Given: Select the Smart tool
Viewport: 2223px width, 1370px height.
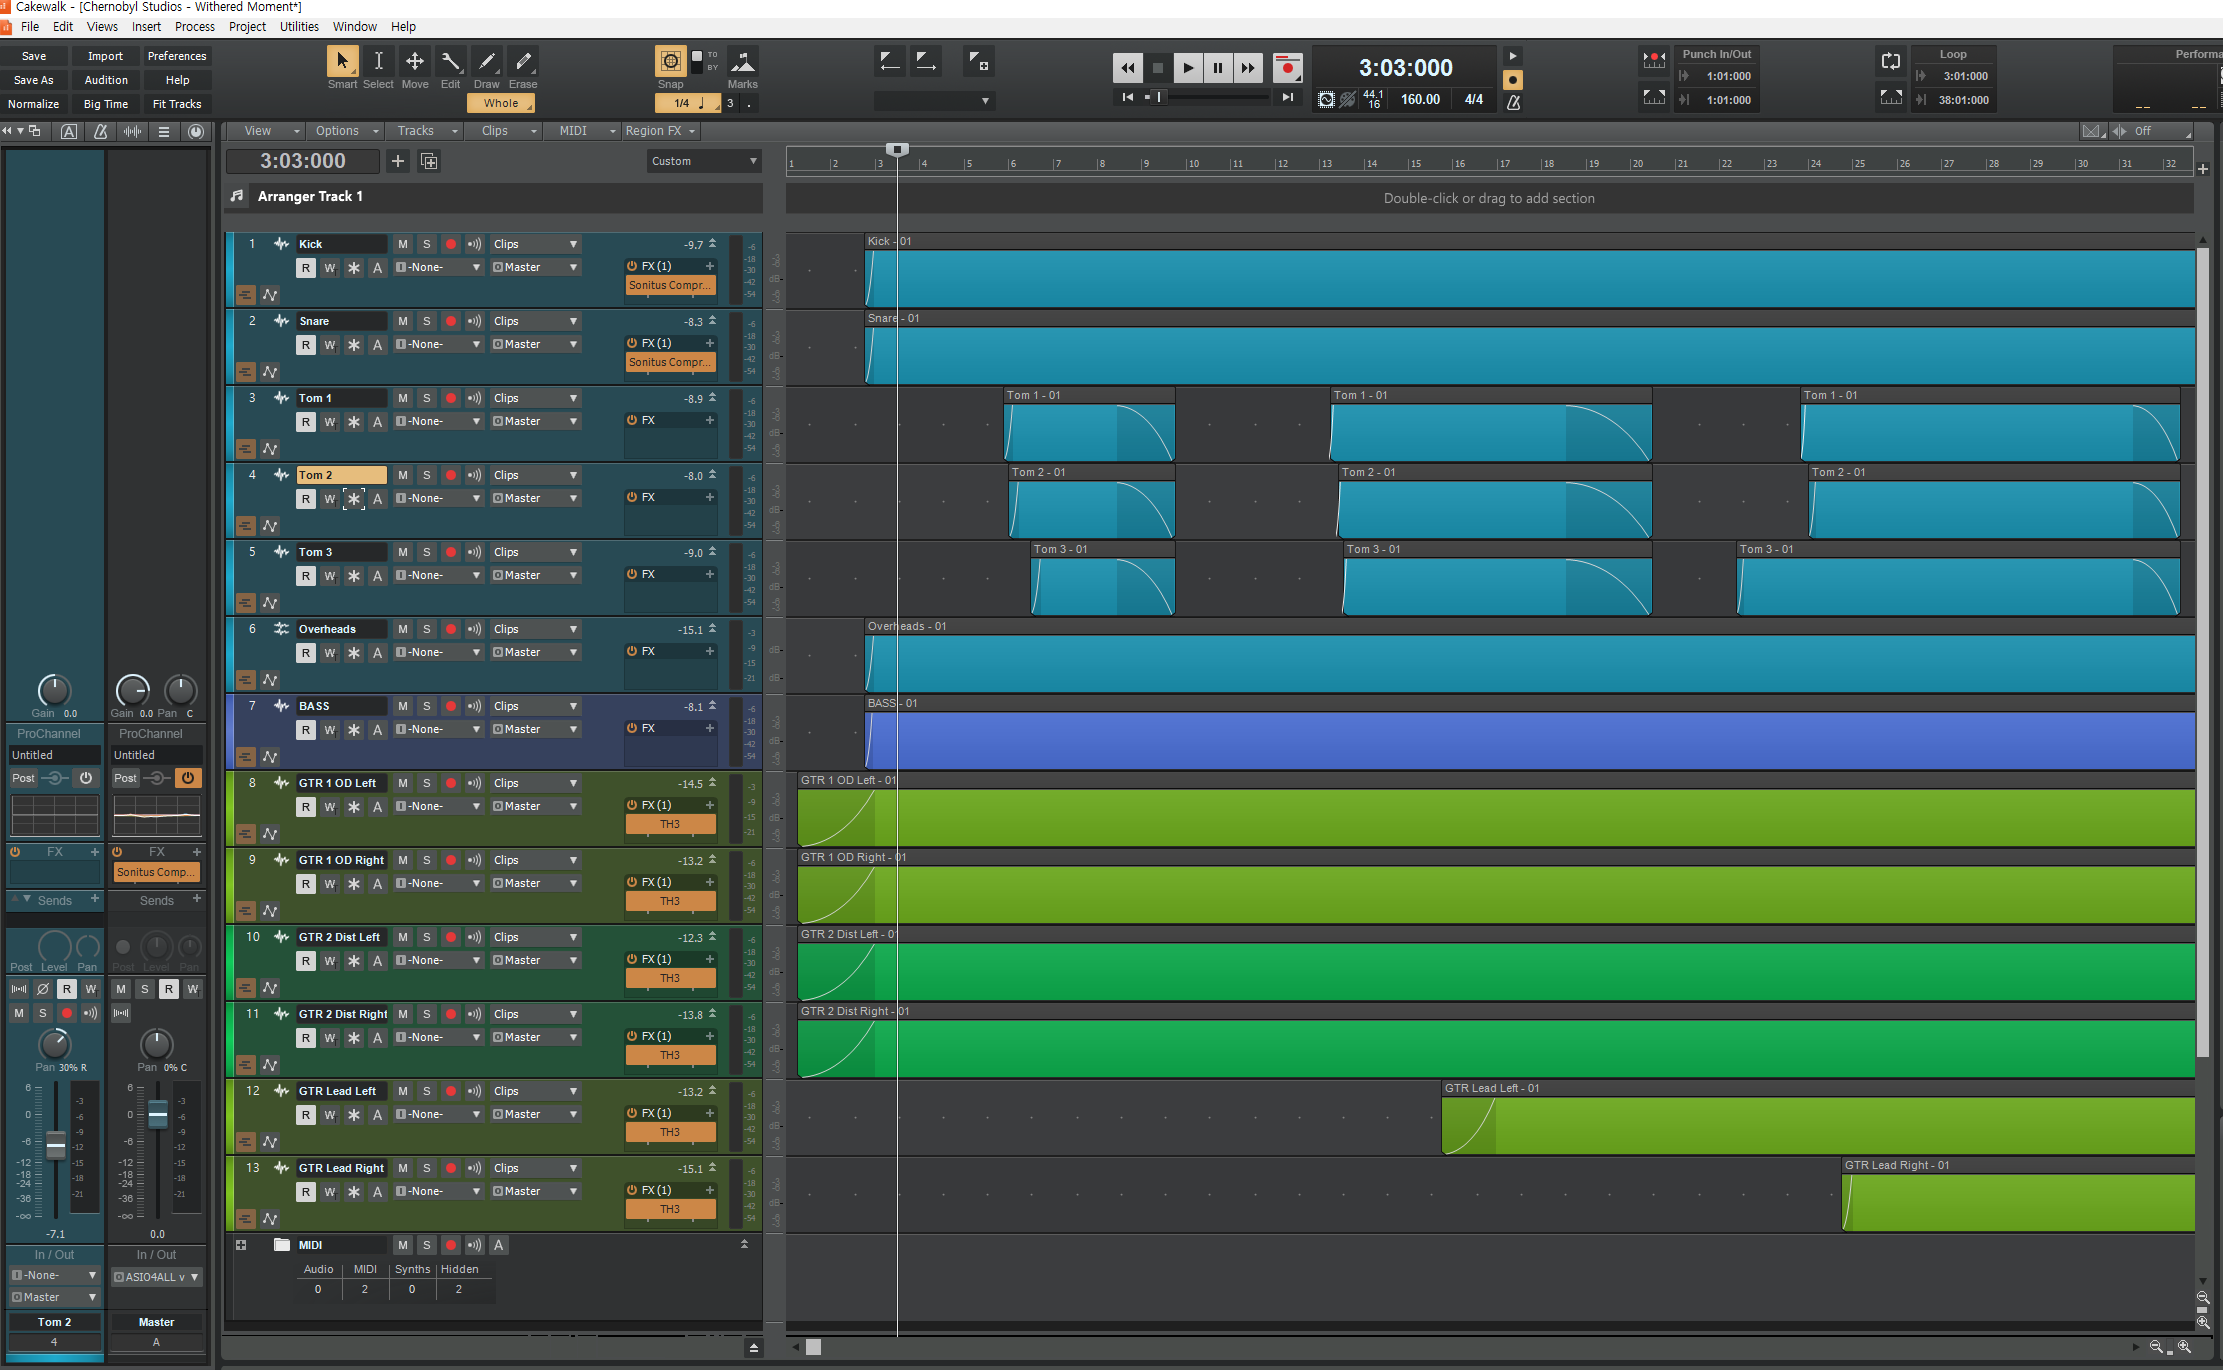Looking at the screenshot, I should [342, 62].
